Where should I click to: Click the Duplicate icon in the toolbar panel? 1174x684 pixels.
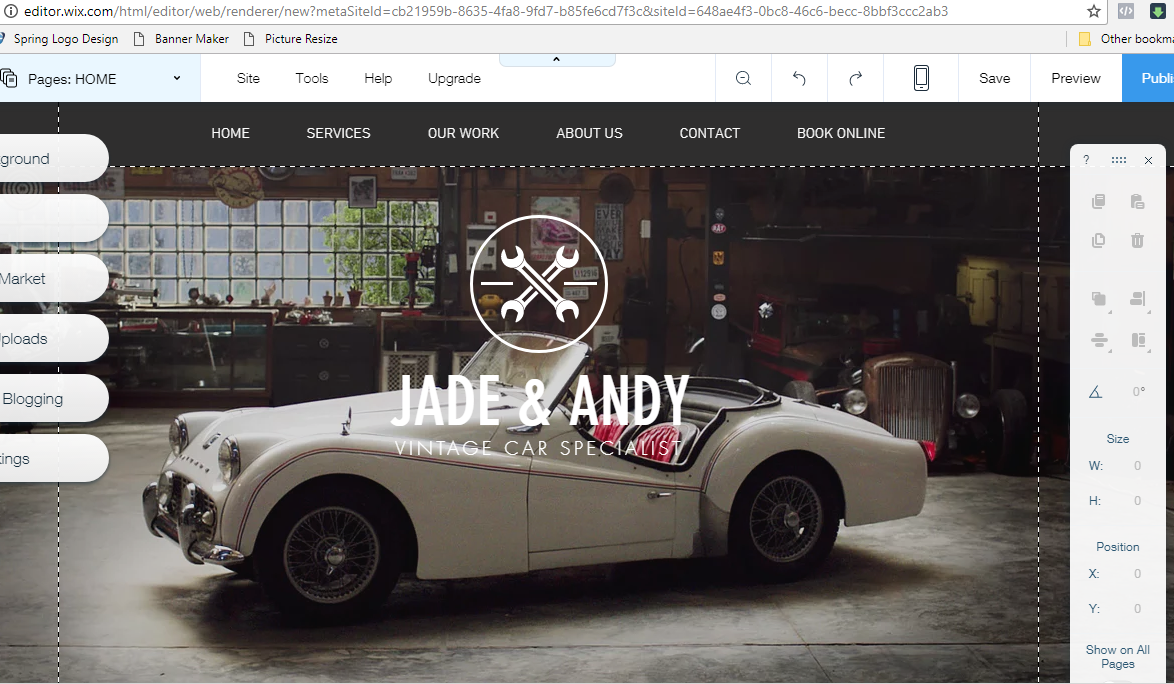1098,240
